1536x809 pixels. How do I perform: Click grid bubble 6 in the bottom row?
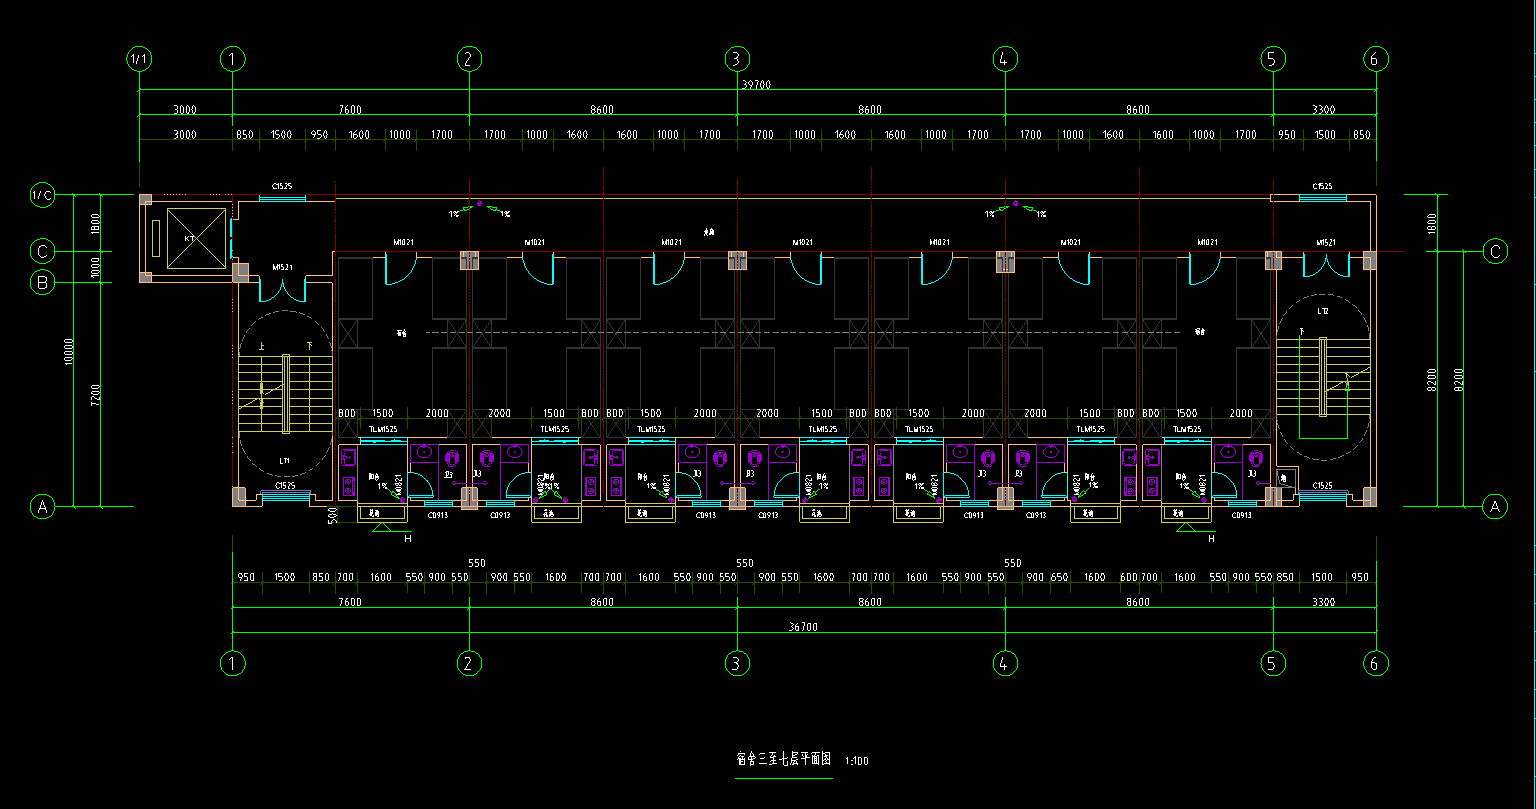(1376, 662)
